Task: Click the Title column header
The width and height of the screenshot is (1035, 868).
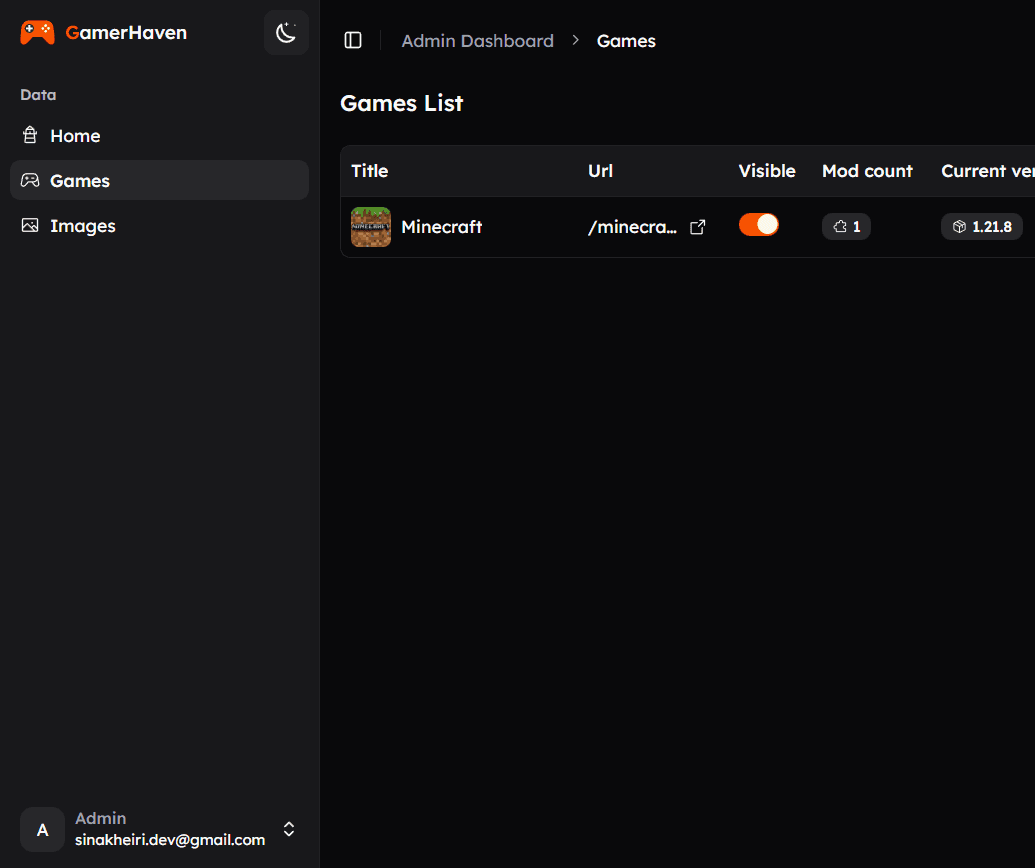Action: point(369,171)
